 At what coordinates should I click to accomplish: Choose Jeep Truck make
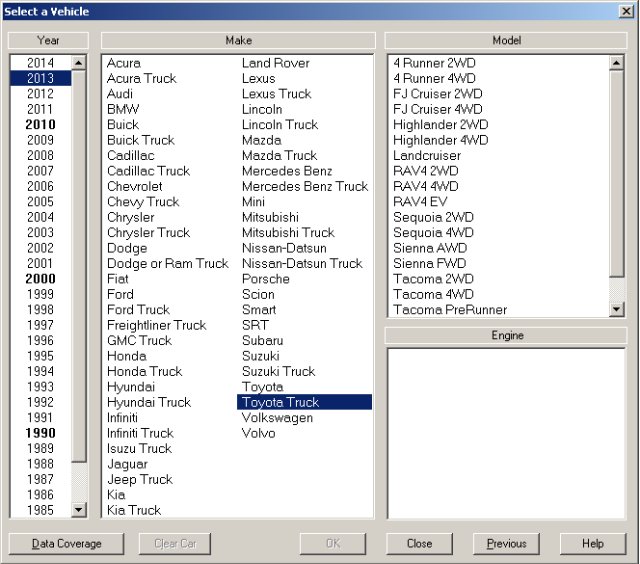(x=140, y=480)
